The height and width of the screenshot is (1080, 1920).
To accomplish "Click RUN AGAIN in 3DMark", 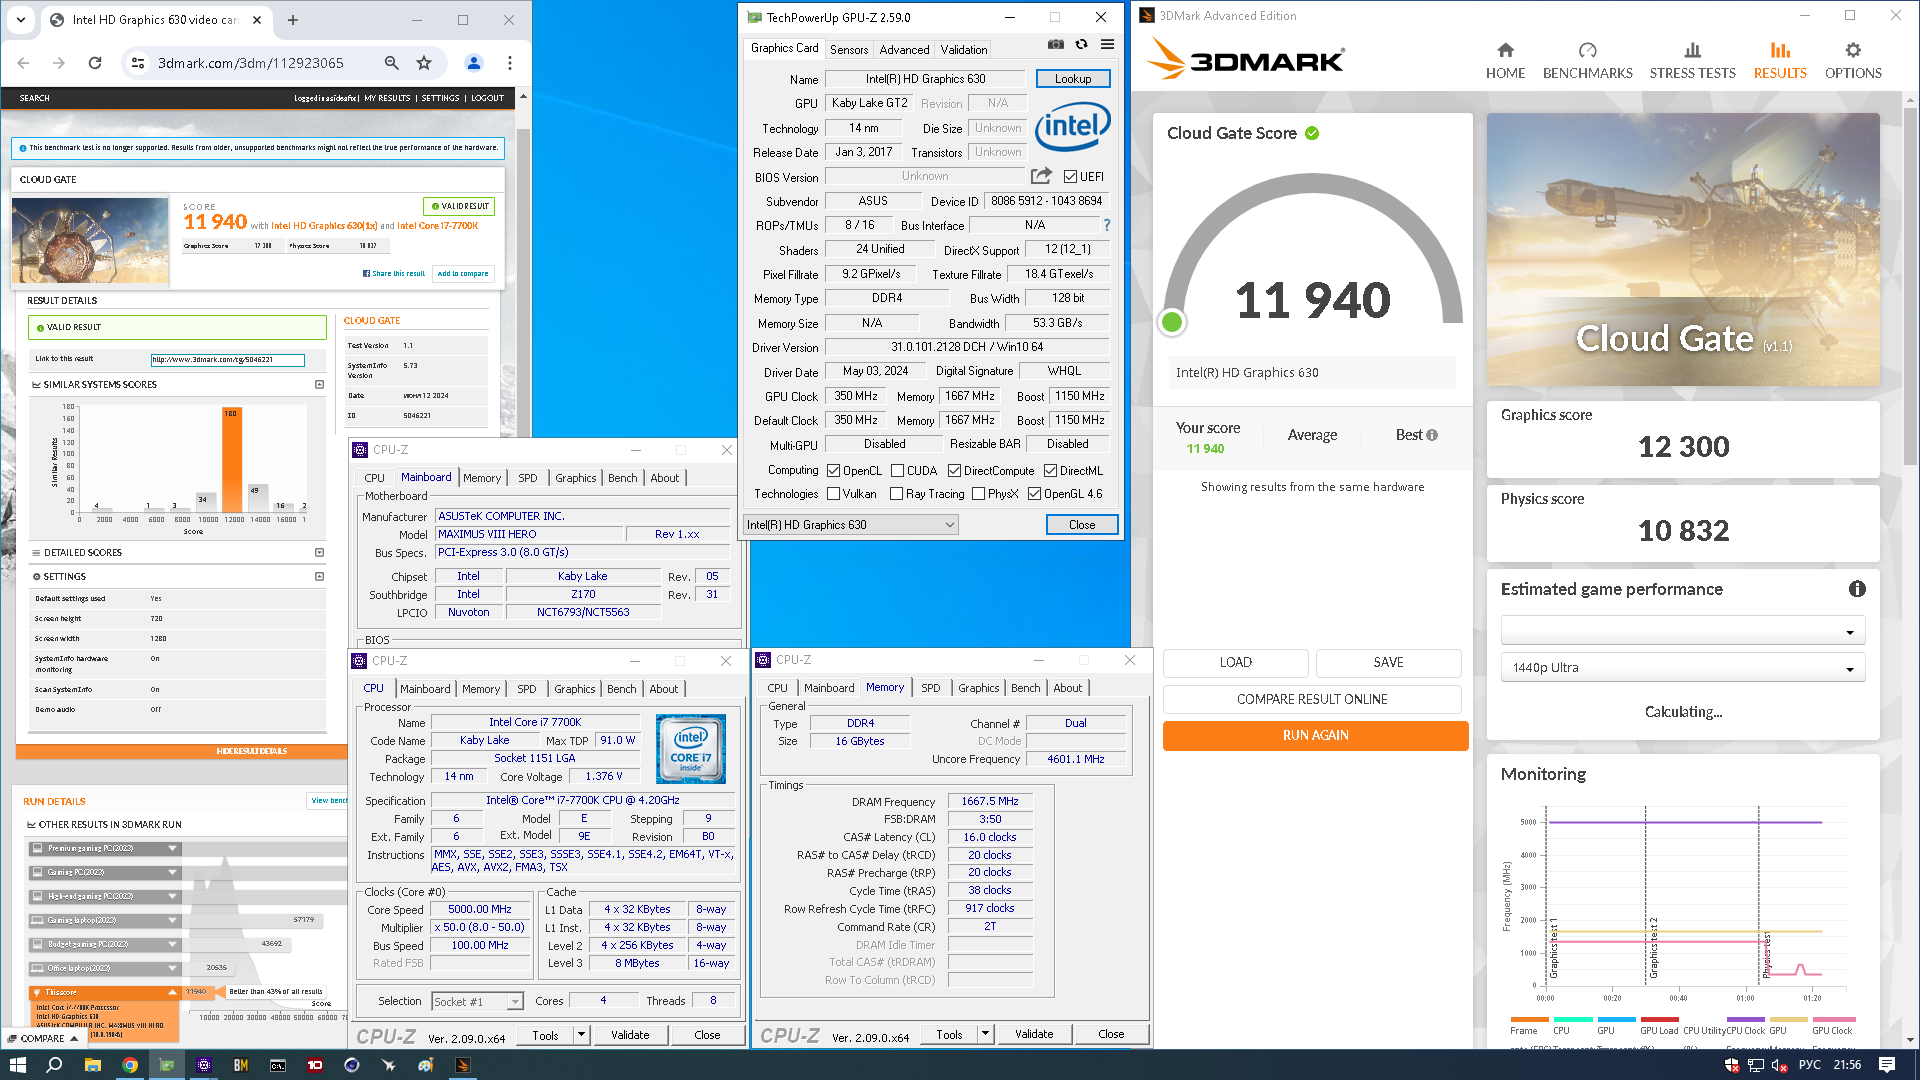I will (x=1315, y=735).
